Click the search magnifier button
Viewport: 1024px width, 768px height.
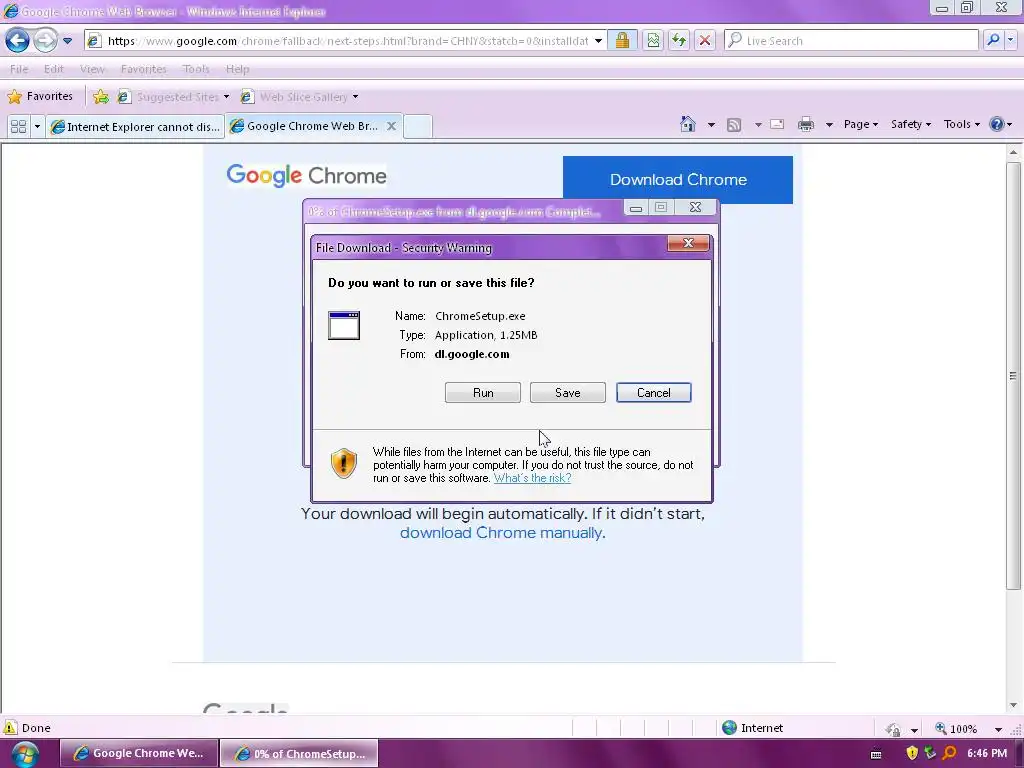pos(993,40)
